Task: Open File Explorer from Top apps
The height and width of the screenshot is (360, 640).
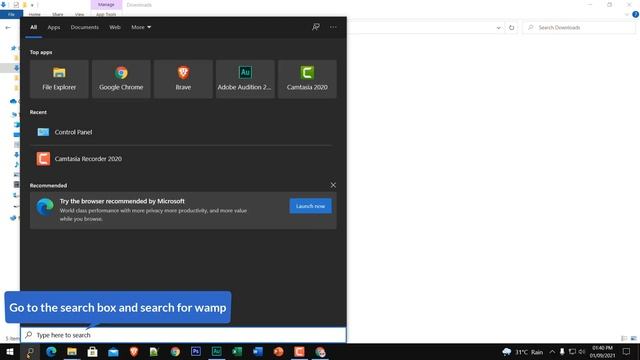Action: (59, 79)
